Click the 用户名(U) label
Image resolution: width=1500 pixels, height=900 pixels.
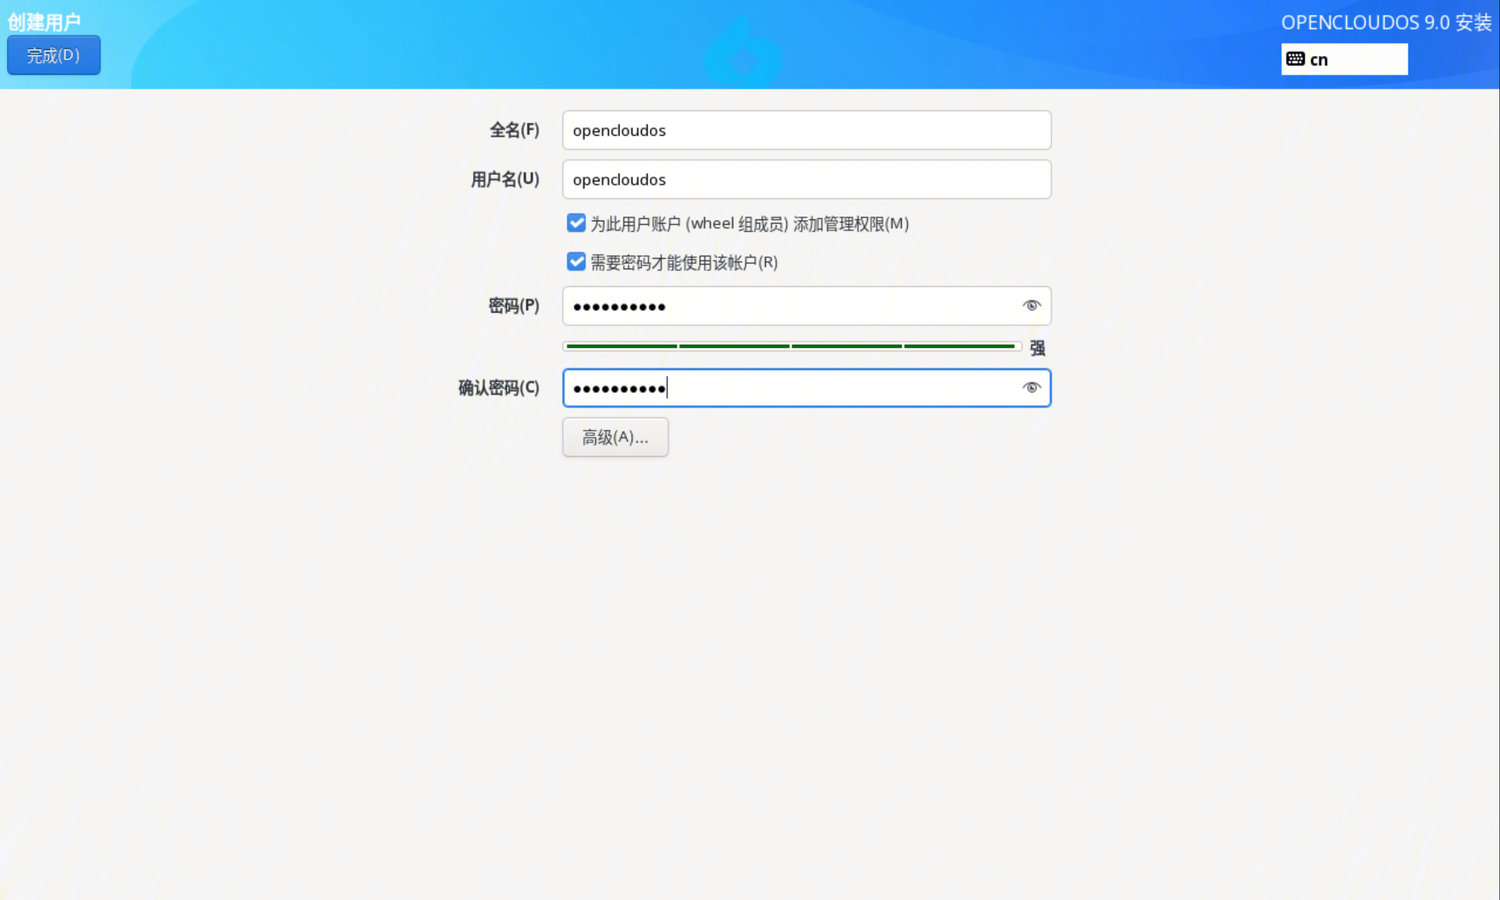point(505,179)
